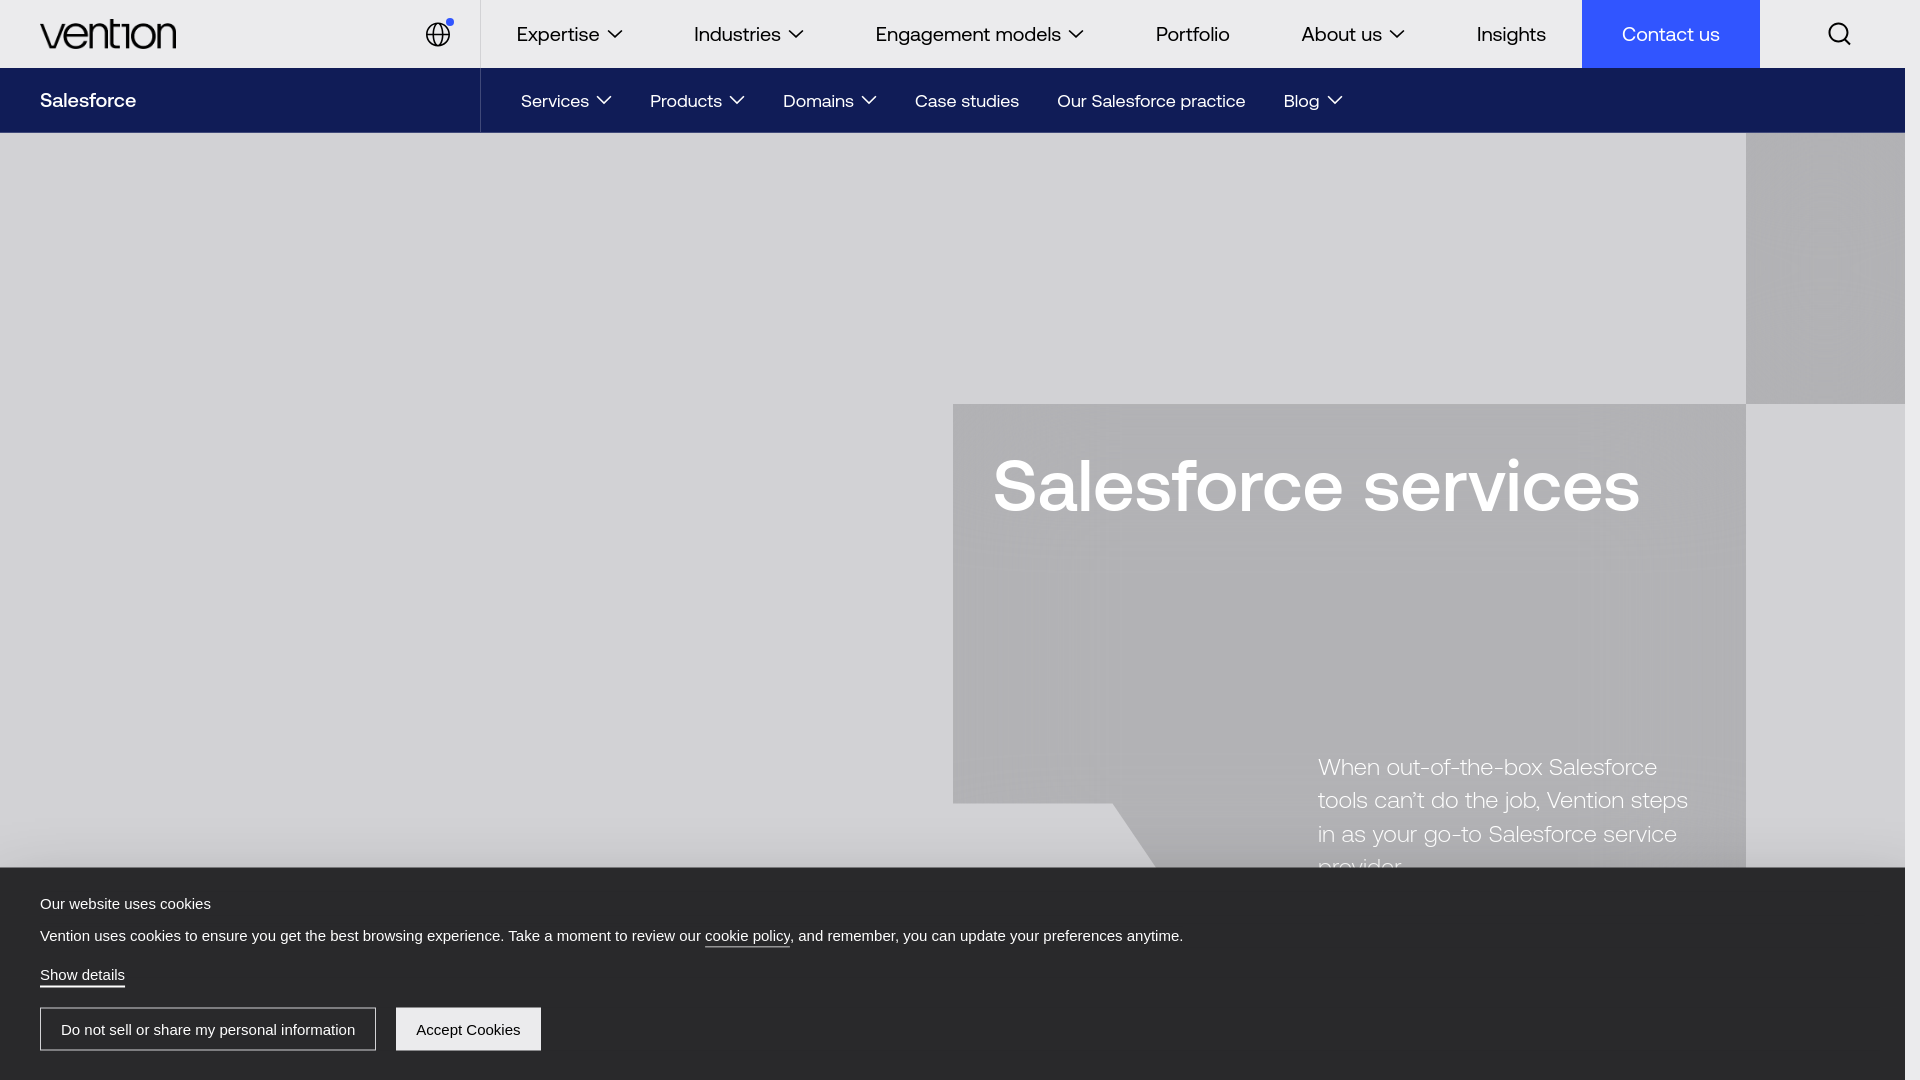Expand the Domains submenu
Image resolution: width=1920 pixels, height=1080 pixels.
(829, 101)
